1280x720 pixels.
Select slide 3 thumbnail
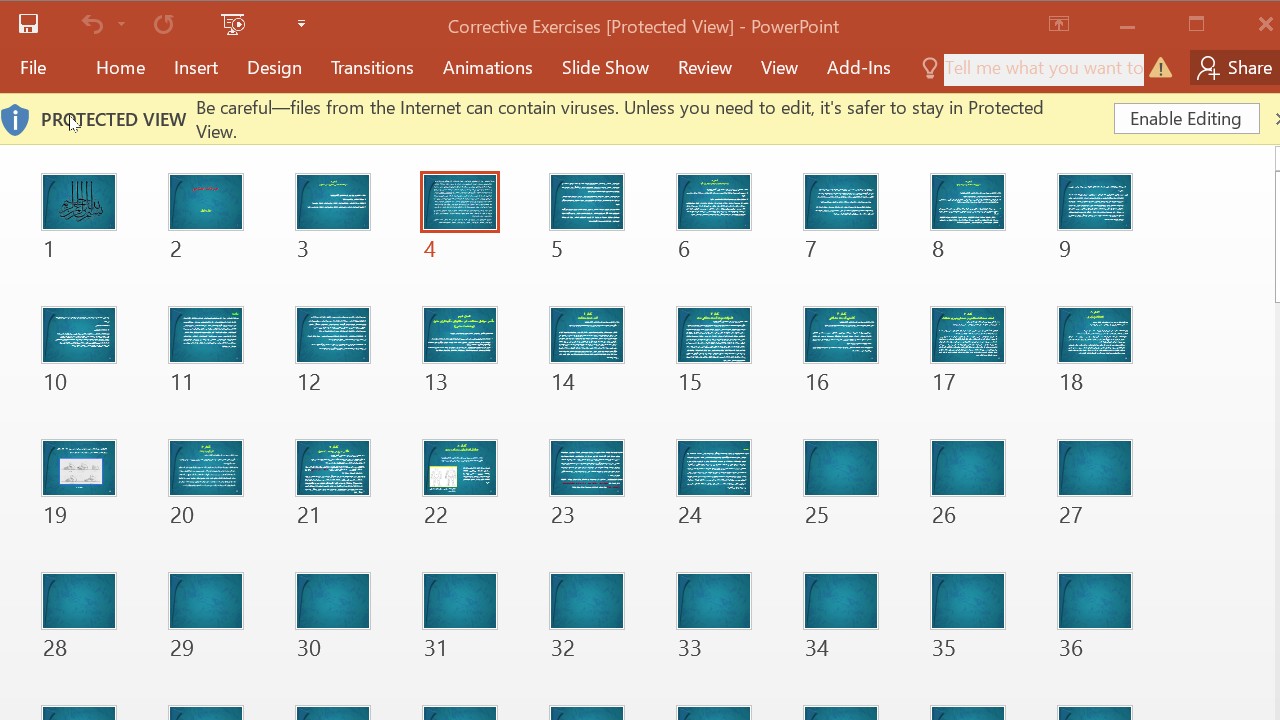[333, 202]
